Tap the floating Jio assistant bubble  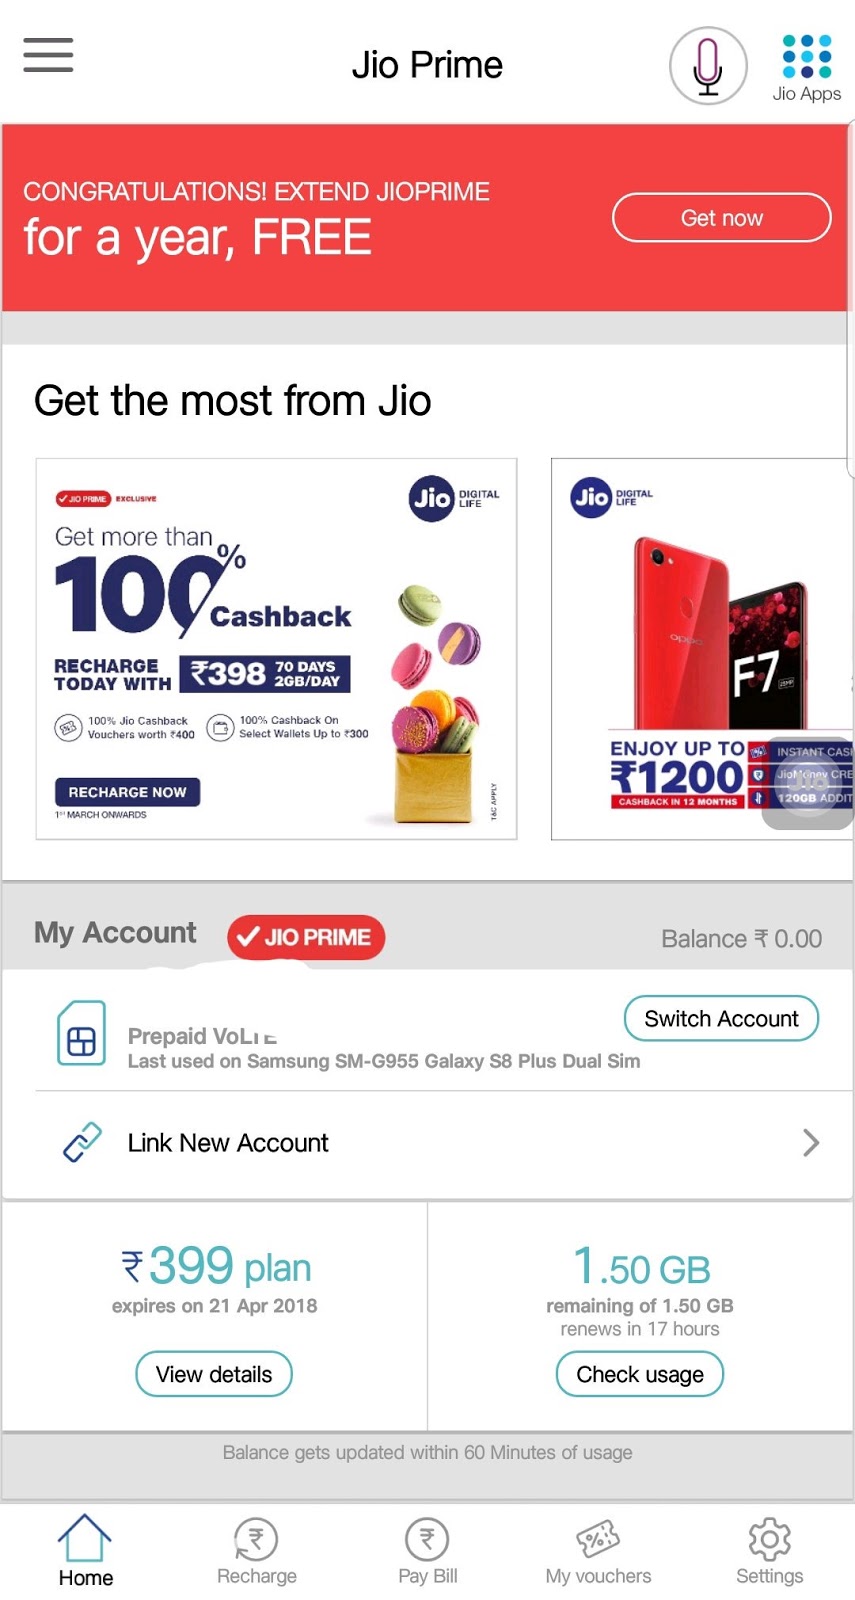point(808,783)
